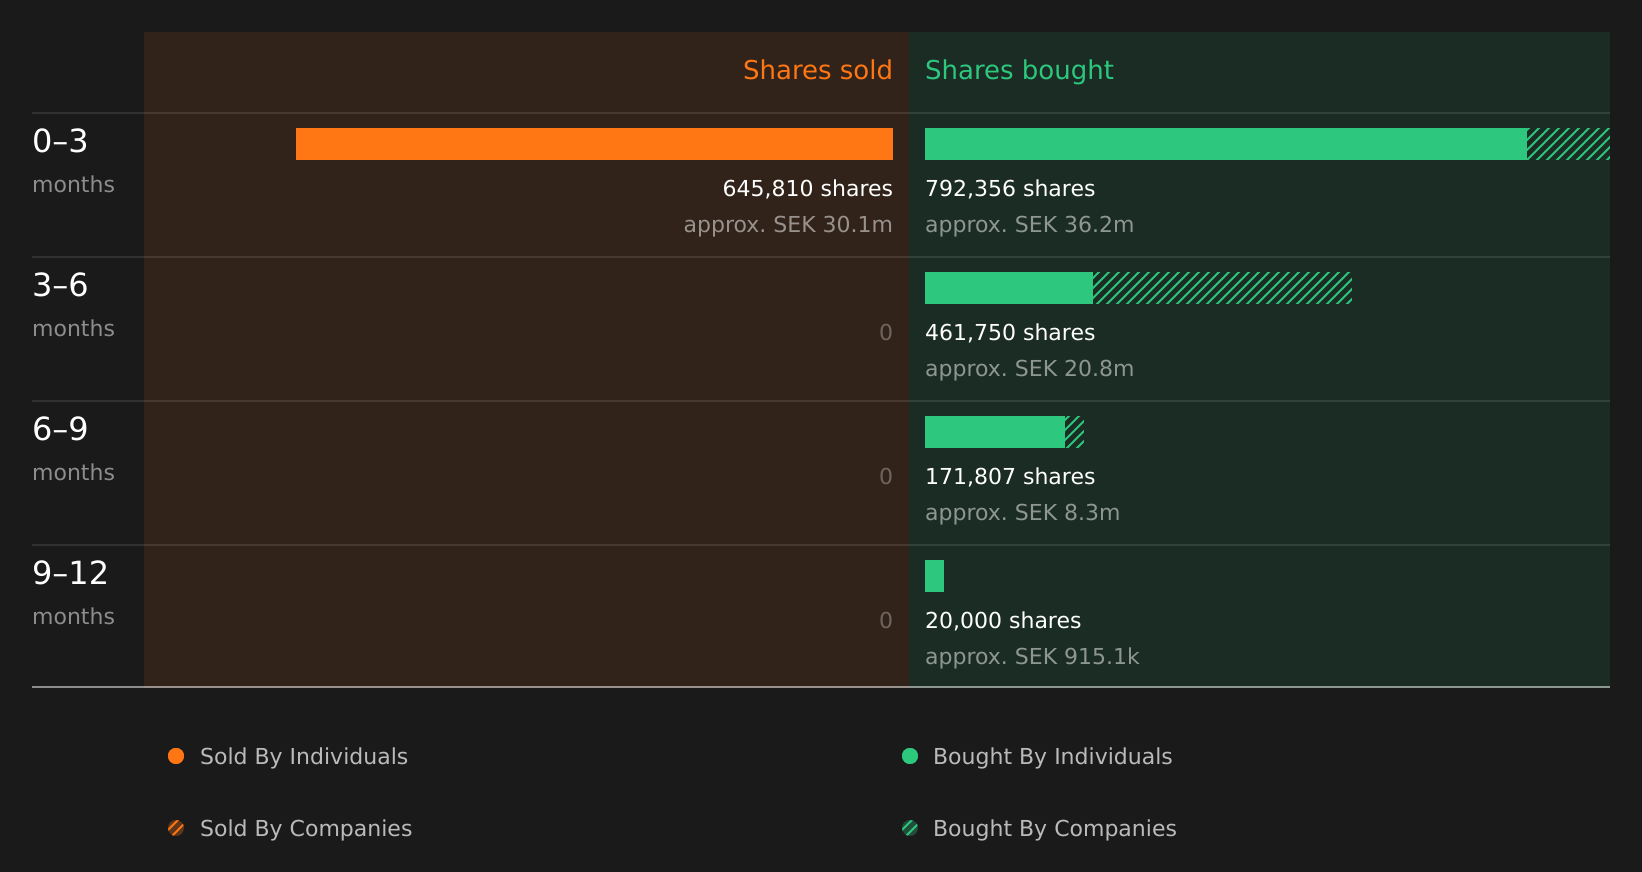
Task: Click the approx. SEK 30.1m value
Action: pos(788,225)
